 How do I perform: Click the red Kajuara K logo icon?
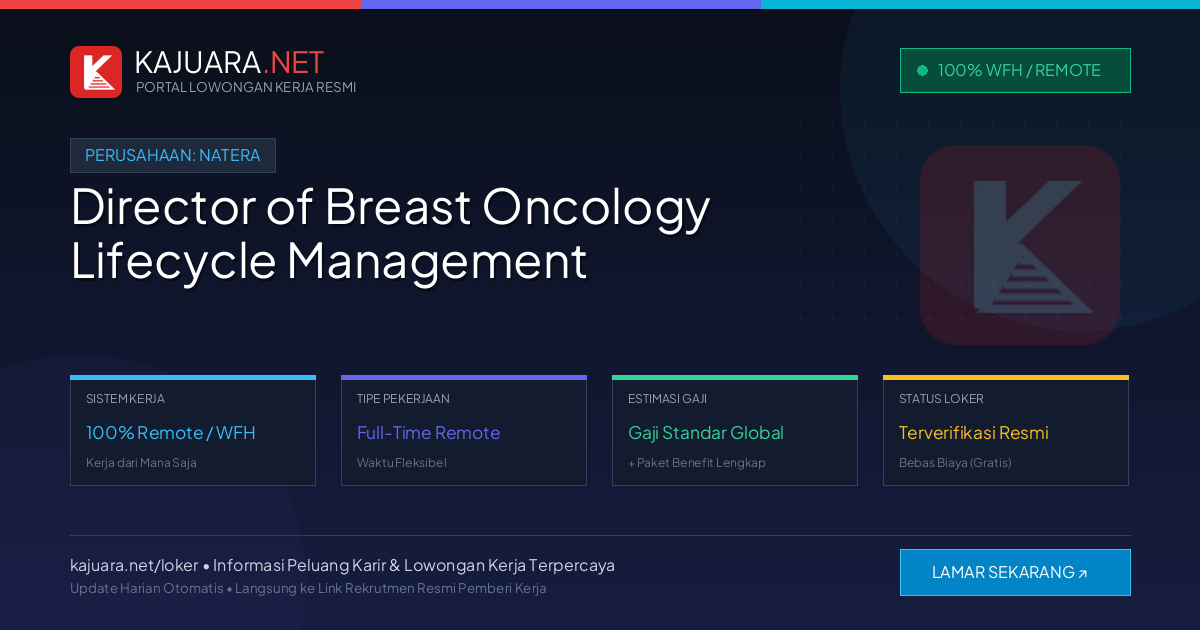(96, 72)
